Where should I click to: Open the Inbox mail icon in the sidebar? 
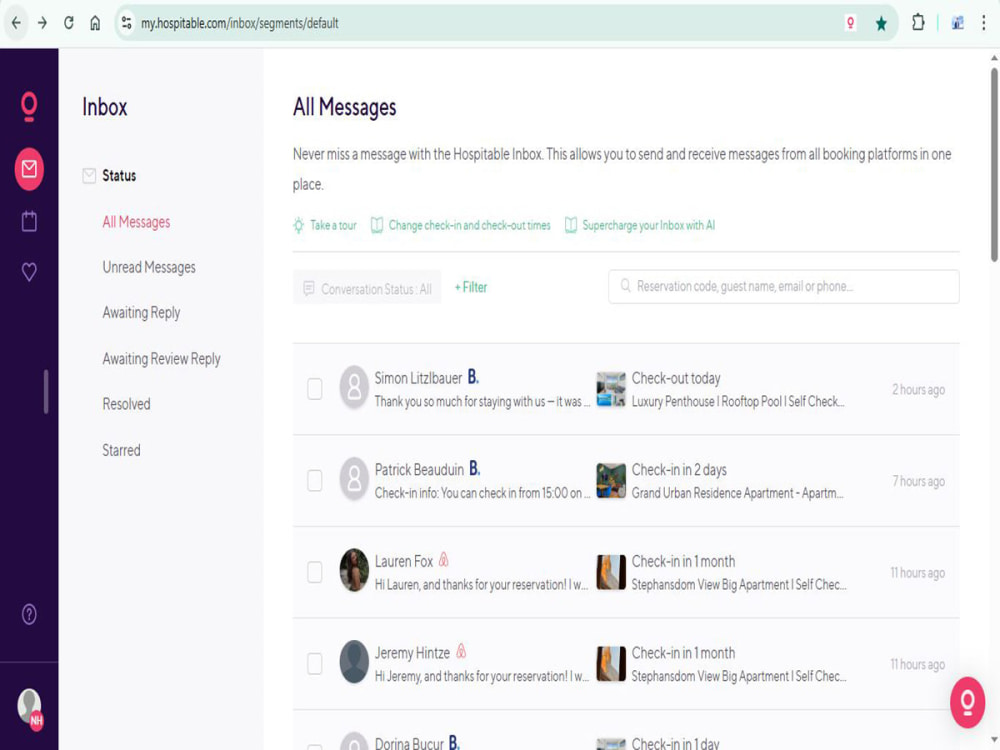pos(29,169)
